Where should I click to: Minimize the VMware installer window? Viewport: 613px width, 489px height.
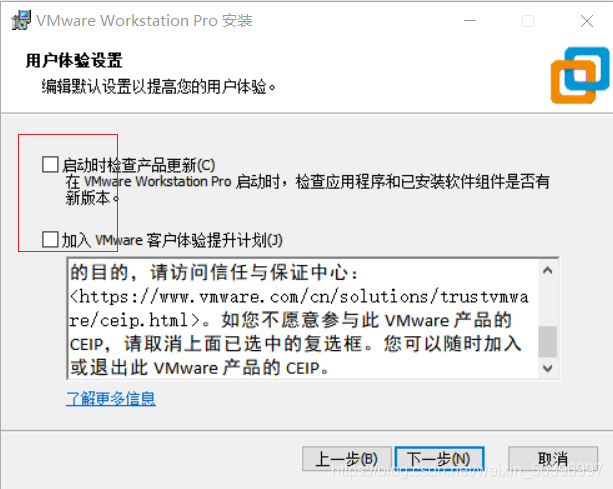pos(470,21)
